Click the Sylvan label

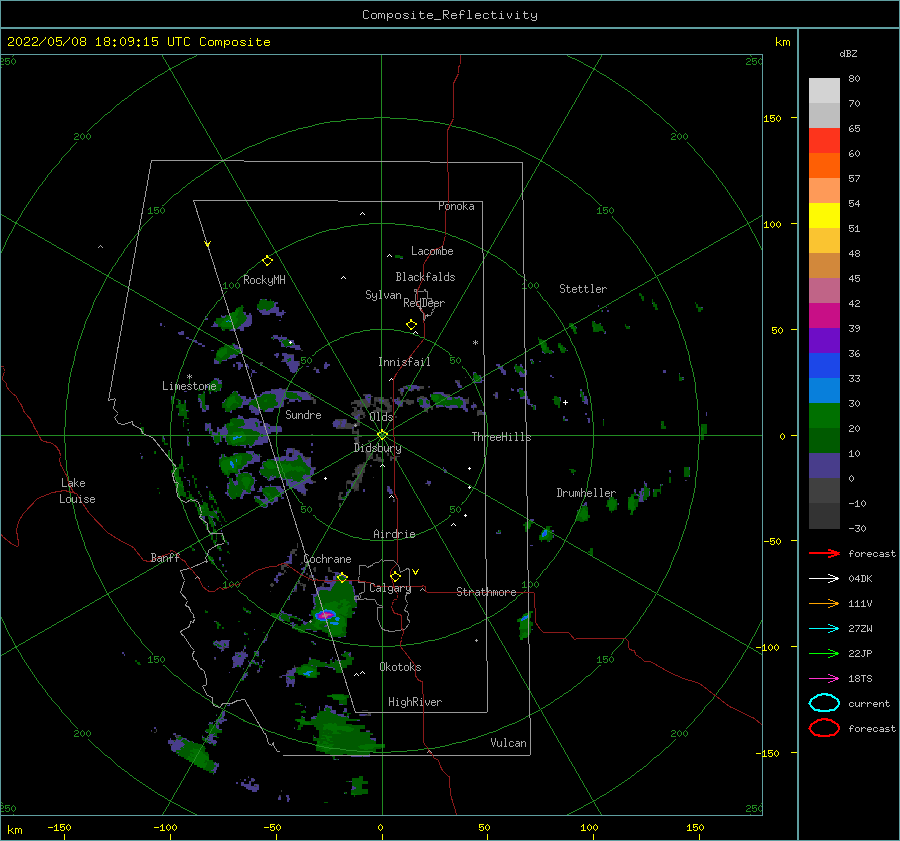(x=383, y=295)
